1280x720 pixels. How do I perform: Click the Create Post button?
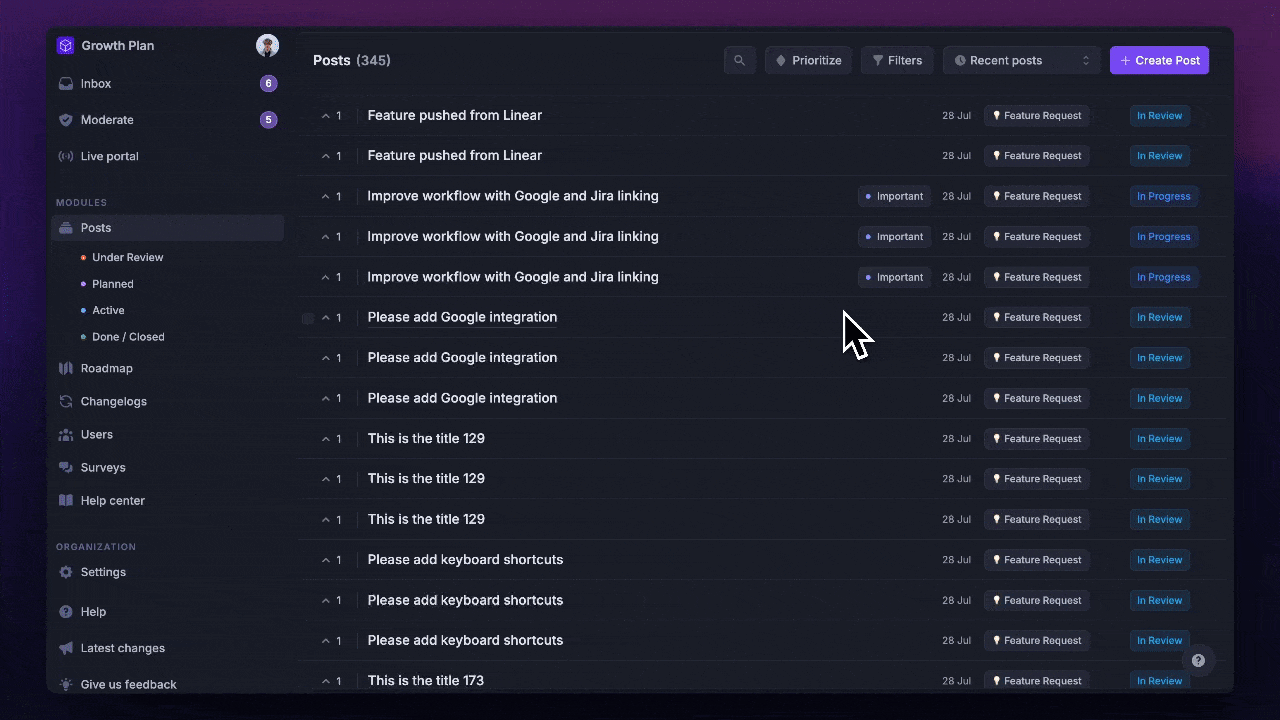point(1160,60)
